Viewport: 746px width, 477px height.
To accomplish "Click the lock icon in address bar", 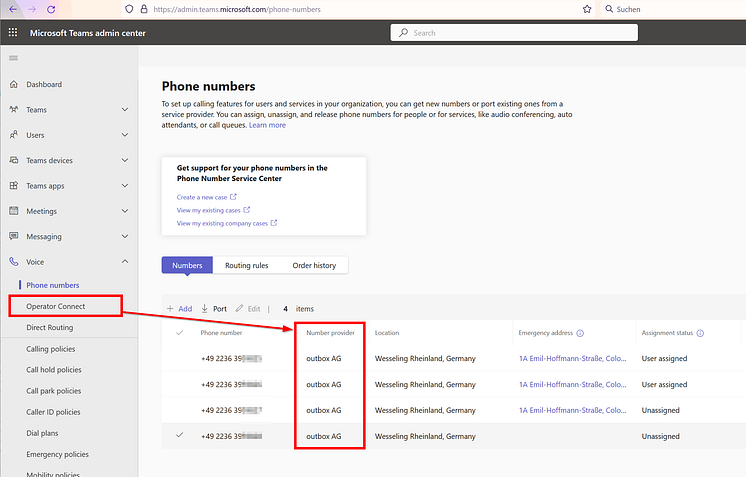I will click(x=144, y=9).
